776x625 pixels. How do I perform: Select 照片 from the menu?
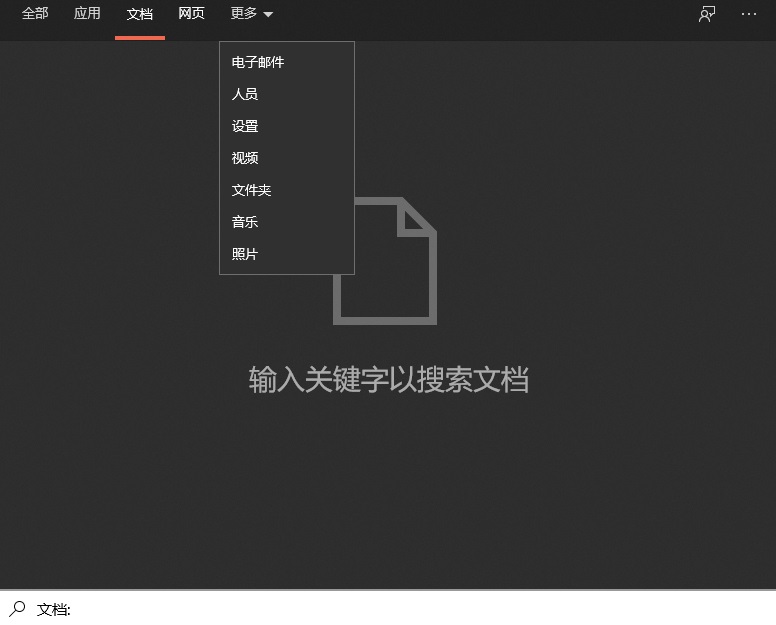tap(287, 254)
